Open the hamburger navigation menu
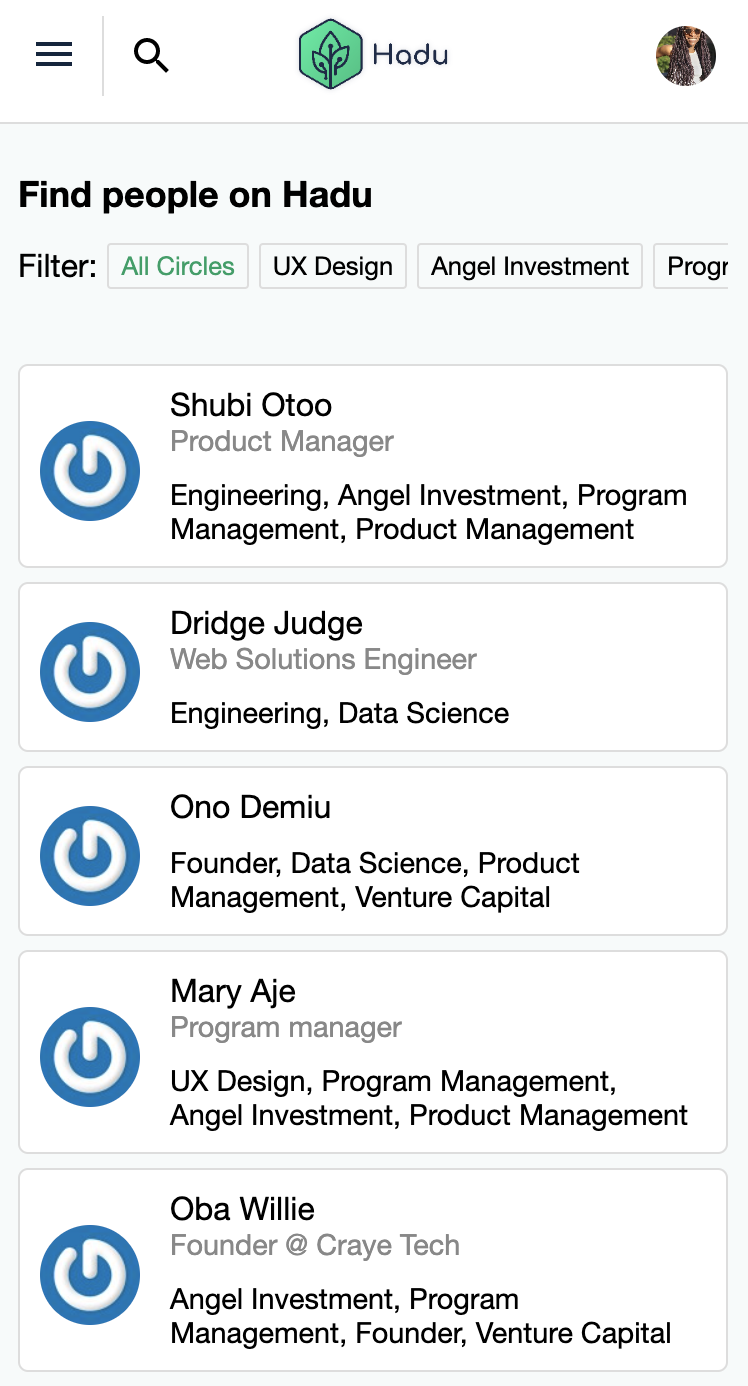Image resolution: width=748 pixels, height=1386 pixels. [x=54, y=55]
